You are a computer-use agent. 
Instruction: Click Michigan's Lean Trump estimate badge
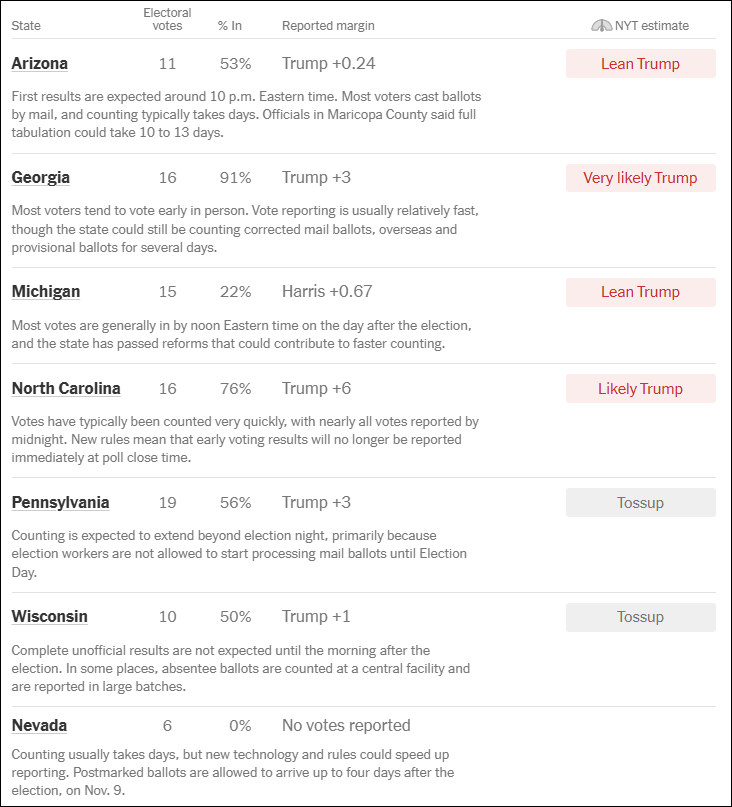coord(640,292)
